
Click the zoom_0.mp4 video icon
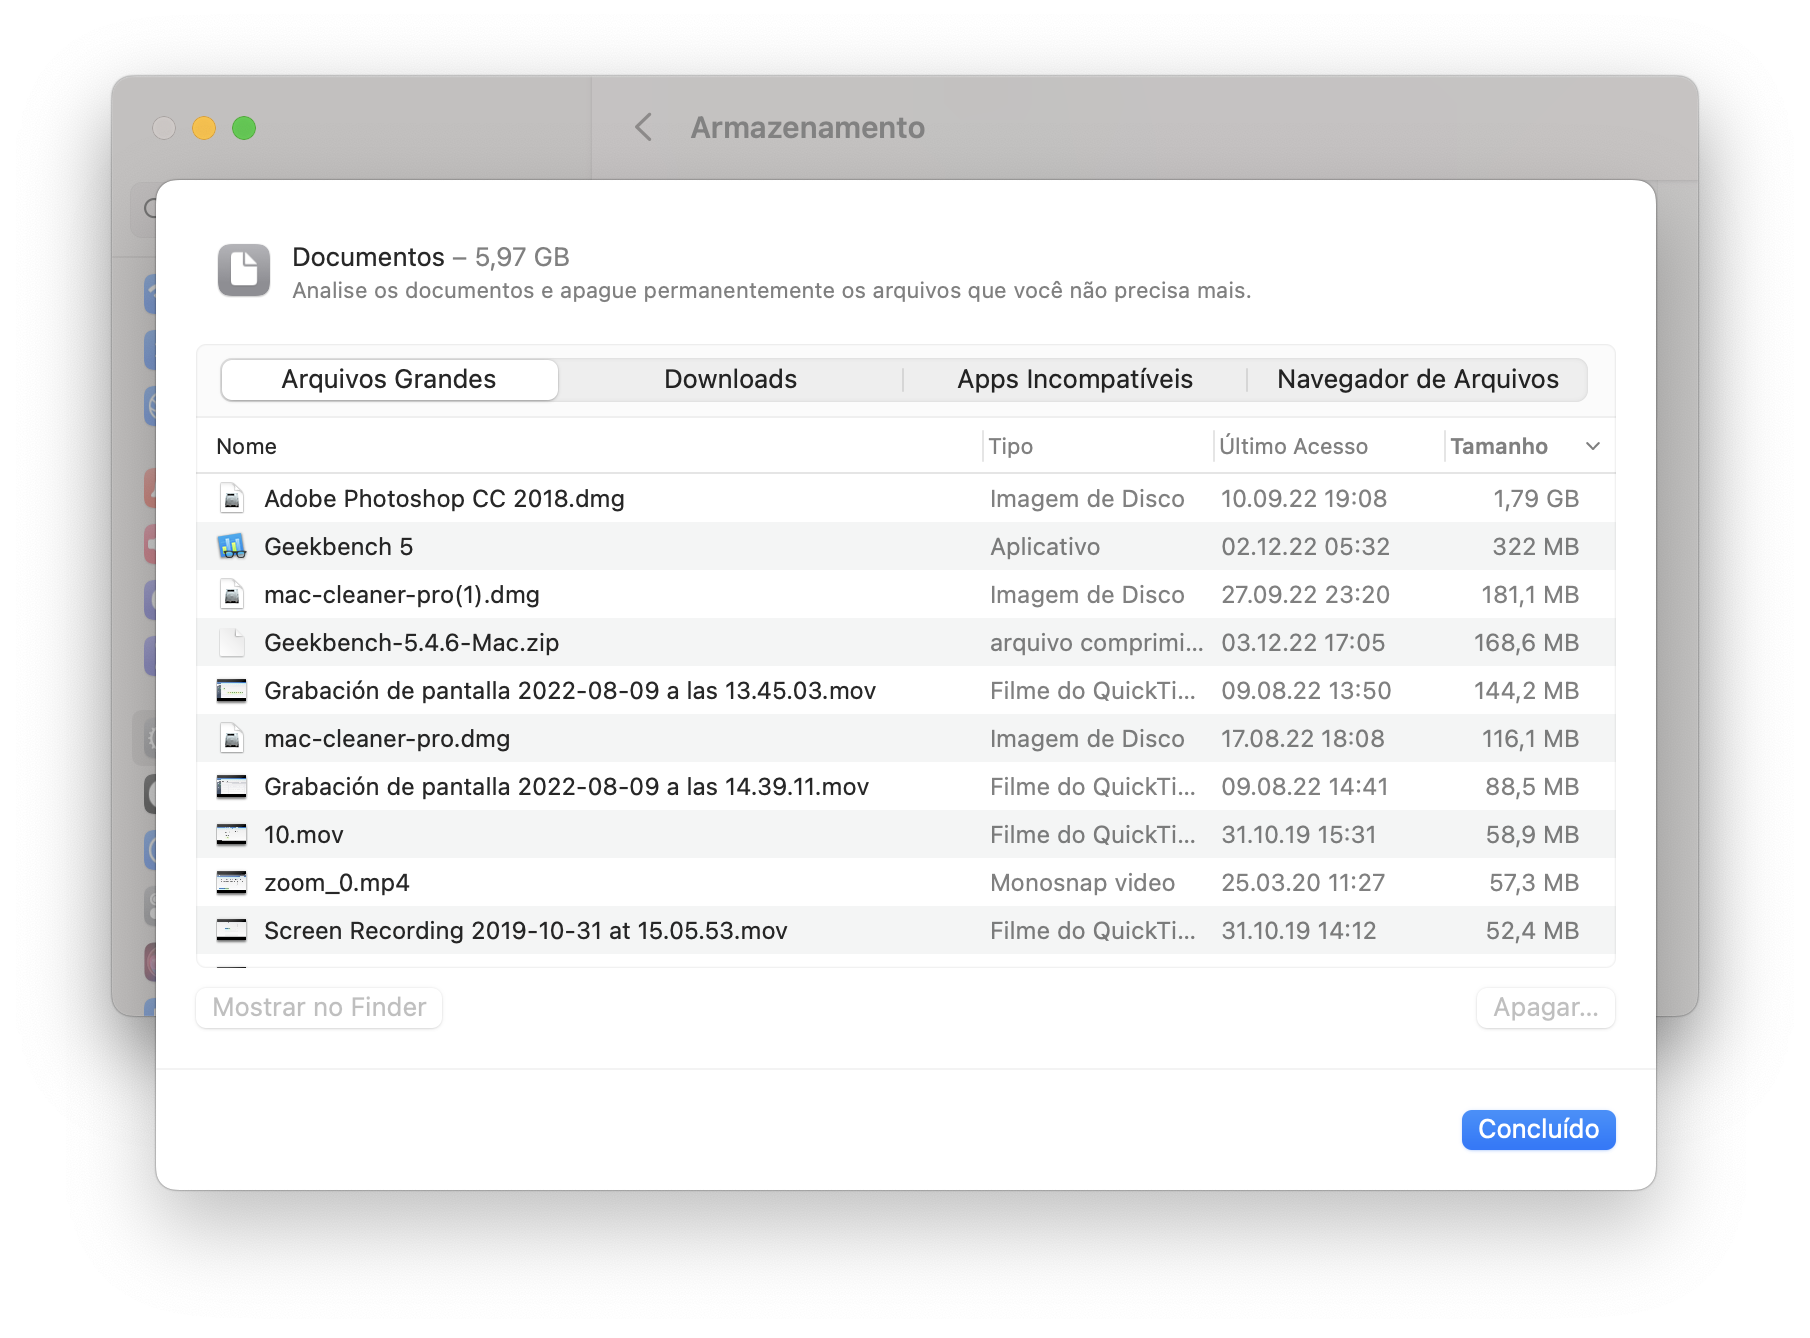(x=232, y=882)
